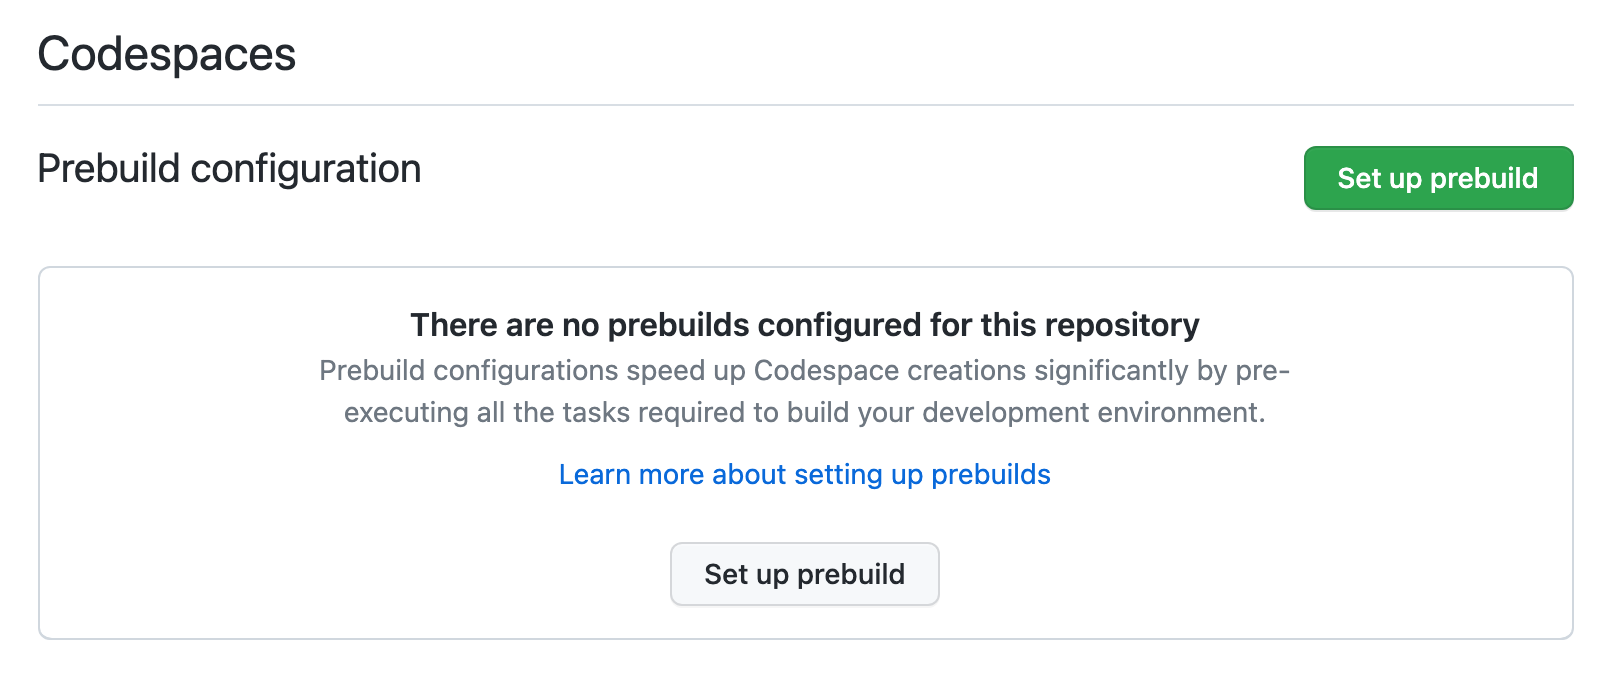Start prebuild setup from the header button
1604x674 pixels.
coord(1437,177)
